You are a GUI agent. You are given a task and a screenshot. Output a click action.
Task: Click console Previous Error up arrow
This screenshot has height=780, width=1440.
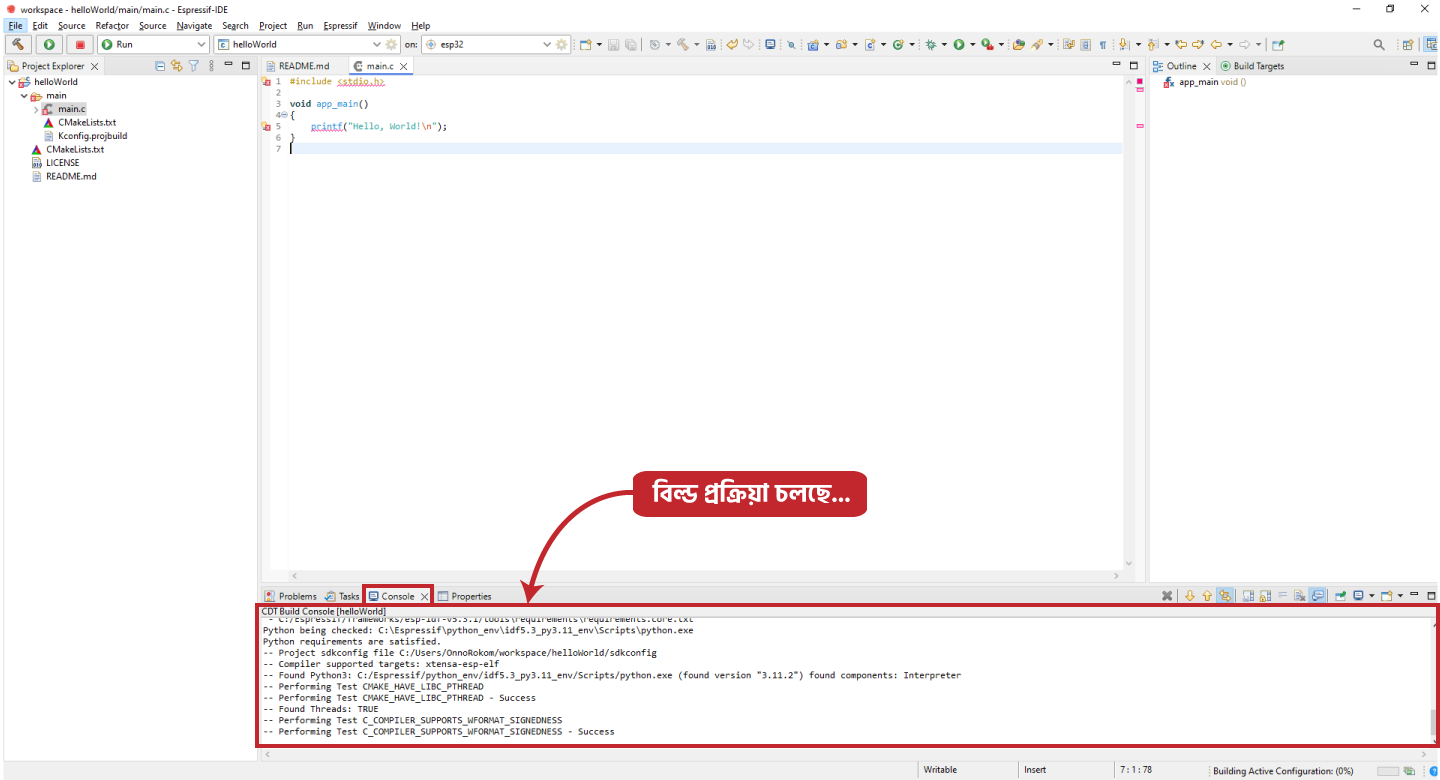1207,596
